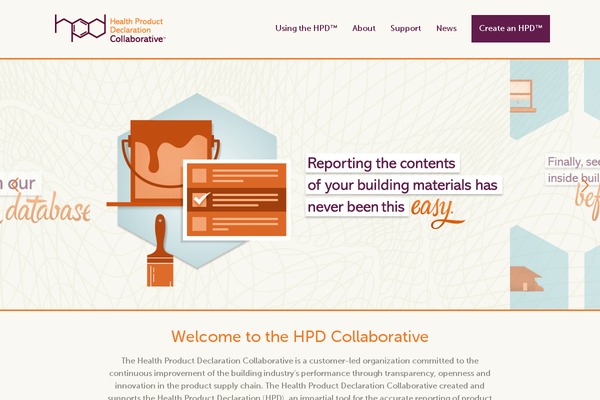Click the 'Health Product Declaration Collaborative' logo text

click(137, 30)
